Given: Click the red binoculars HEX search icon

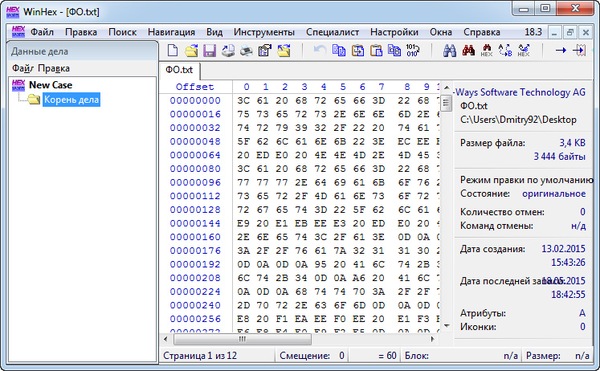Looking at the screenshot, I should [x=486, y=50].
